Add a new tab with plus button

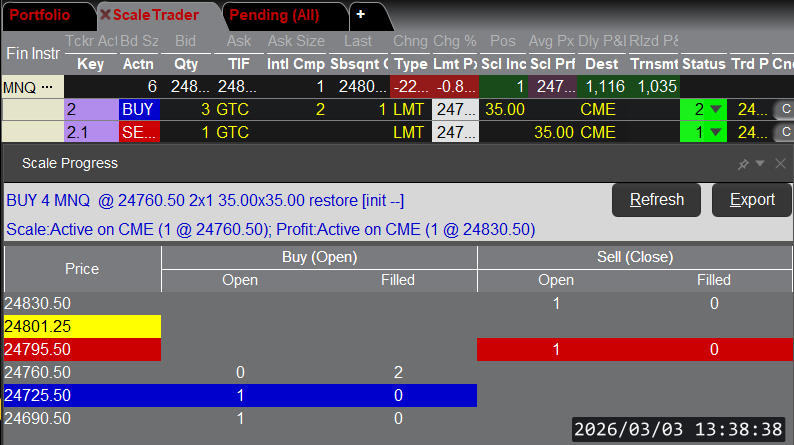click(360, 15)
